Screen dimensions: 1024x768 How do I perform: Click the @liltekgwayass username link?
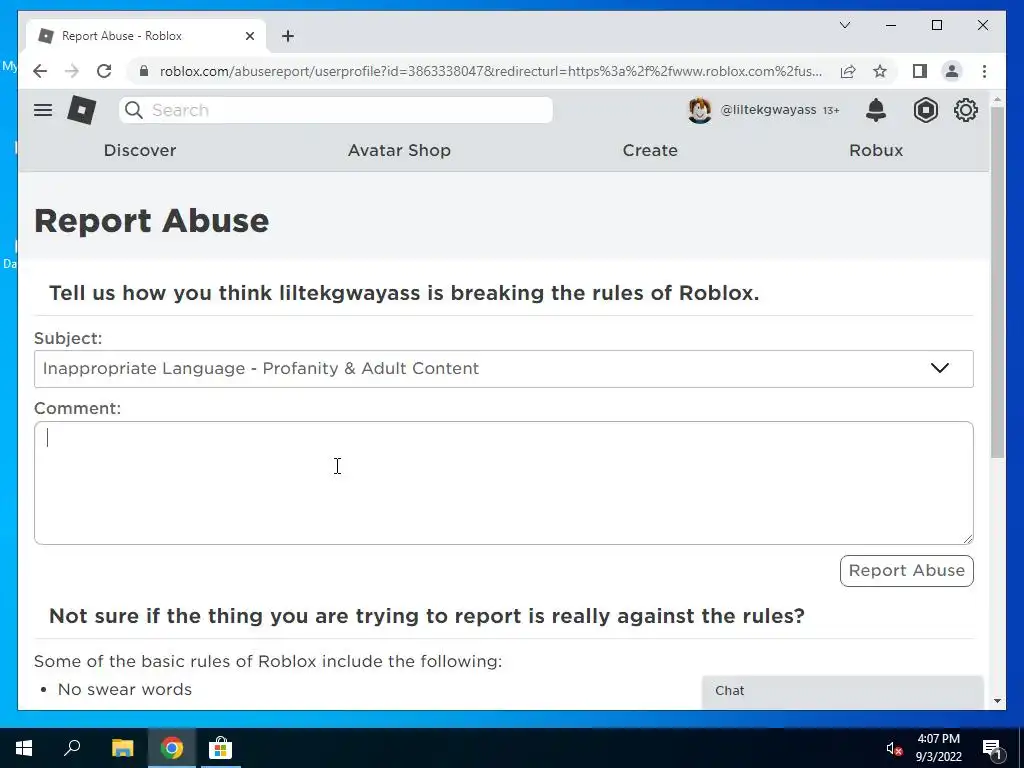coord(768,110)
